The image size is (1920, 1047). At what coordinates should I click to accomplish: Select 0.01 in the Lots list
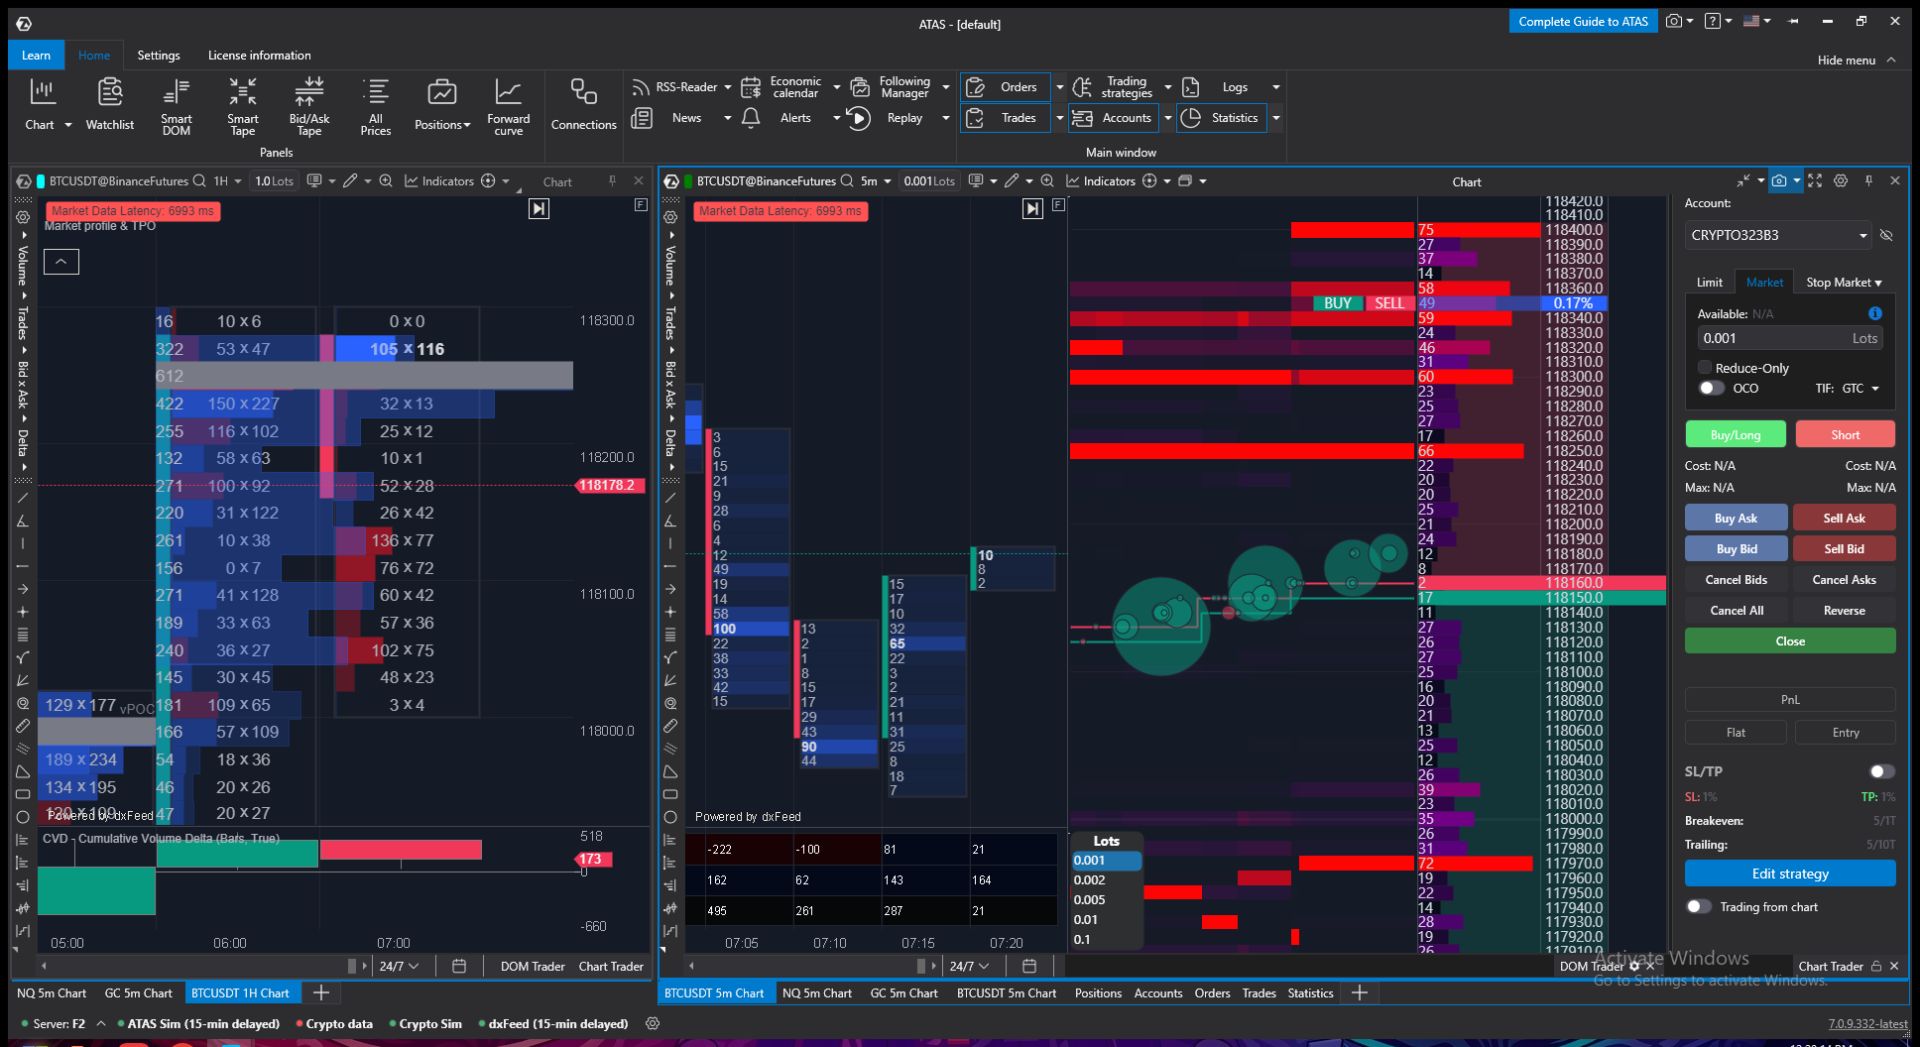tap(1105, 919)
